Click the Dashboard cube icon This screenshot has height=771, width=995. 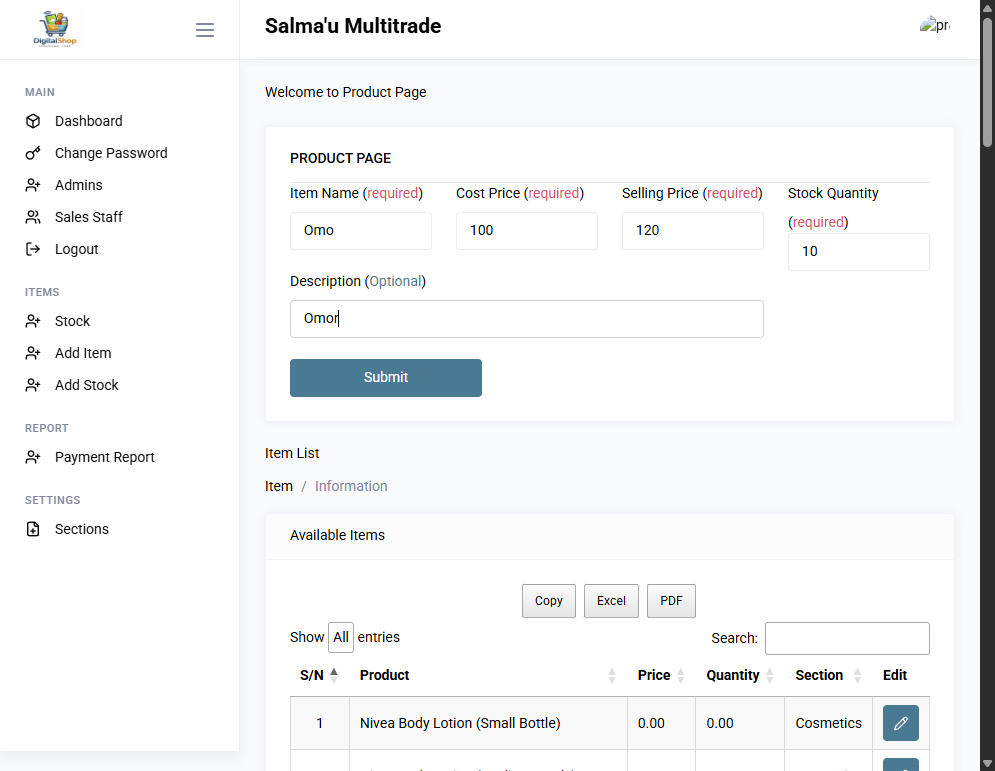point(33,121)
